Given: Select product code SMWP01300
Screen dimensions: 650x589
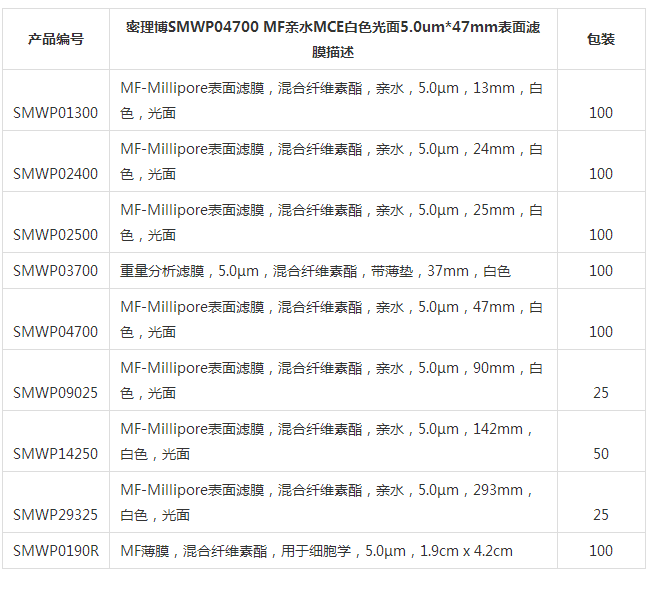Looking at the screenshot, I should tap(56, 113).
